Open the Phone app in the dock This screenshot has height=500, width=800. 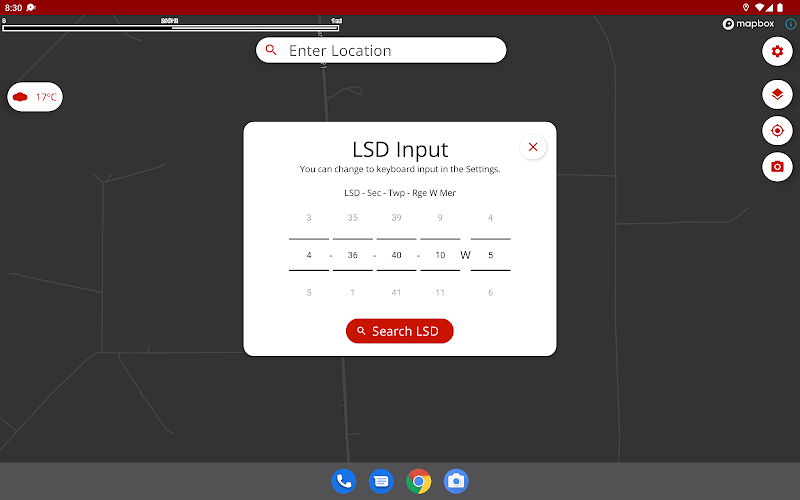(343, 481)
